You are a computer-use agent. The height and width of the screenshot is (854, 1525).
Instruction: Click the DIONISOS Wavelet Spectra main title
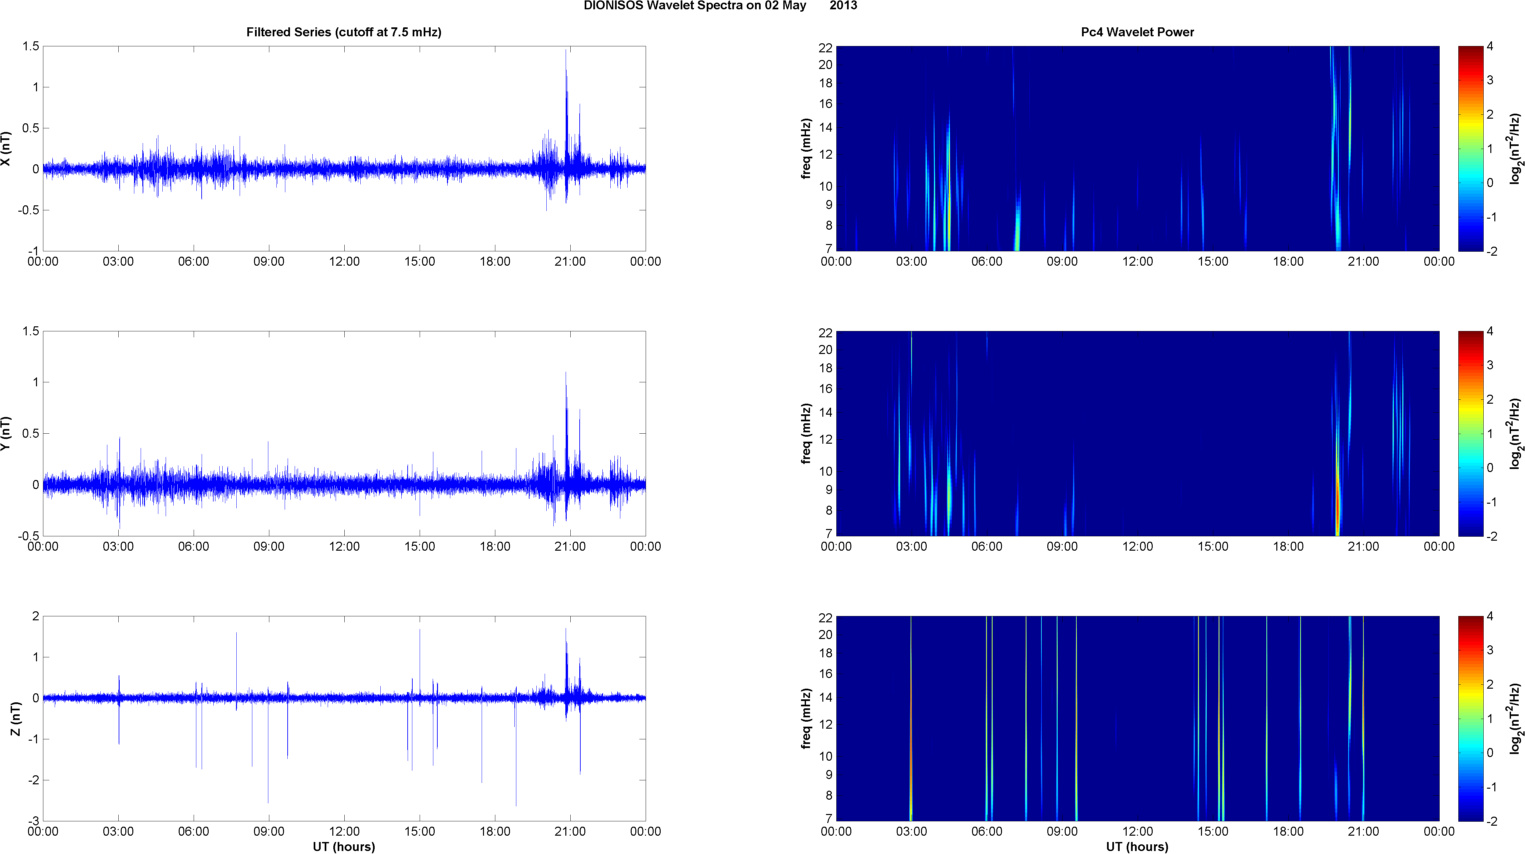click(719, 6)
